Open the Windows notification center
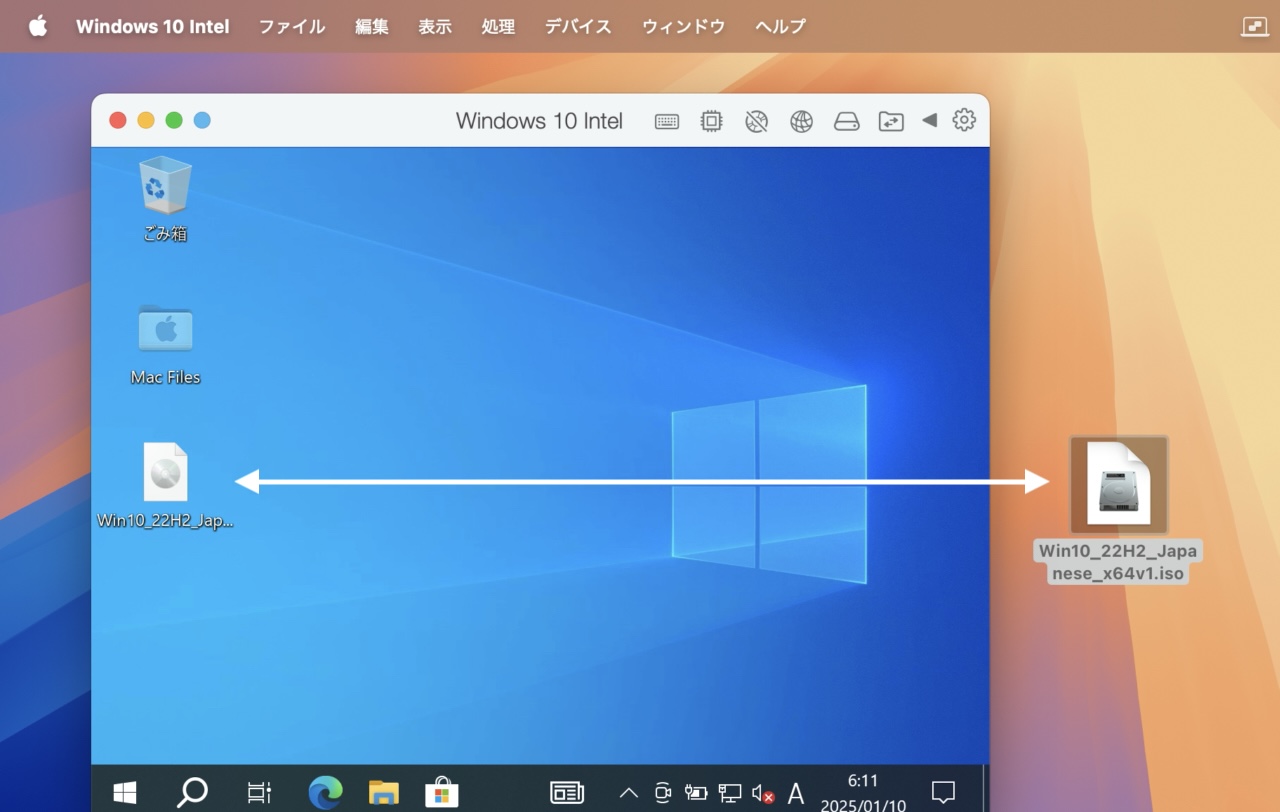This screenshot has height=812, width=1280. pos(943,793)
